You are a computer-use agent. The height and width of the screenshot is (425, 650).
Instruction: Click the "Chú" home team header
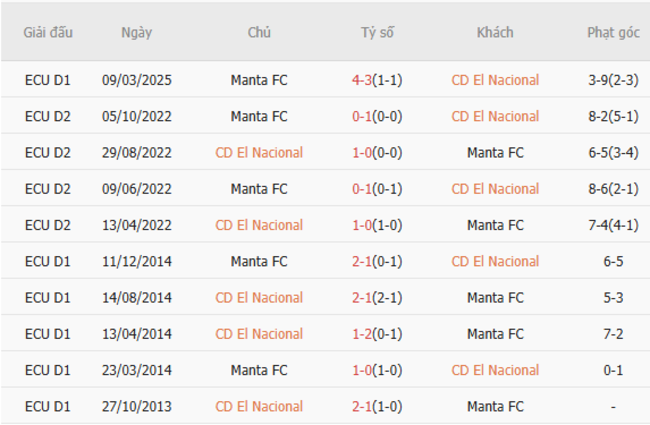[x=259, y=32]
